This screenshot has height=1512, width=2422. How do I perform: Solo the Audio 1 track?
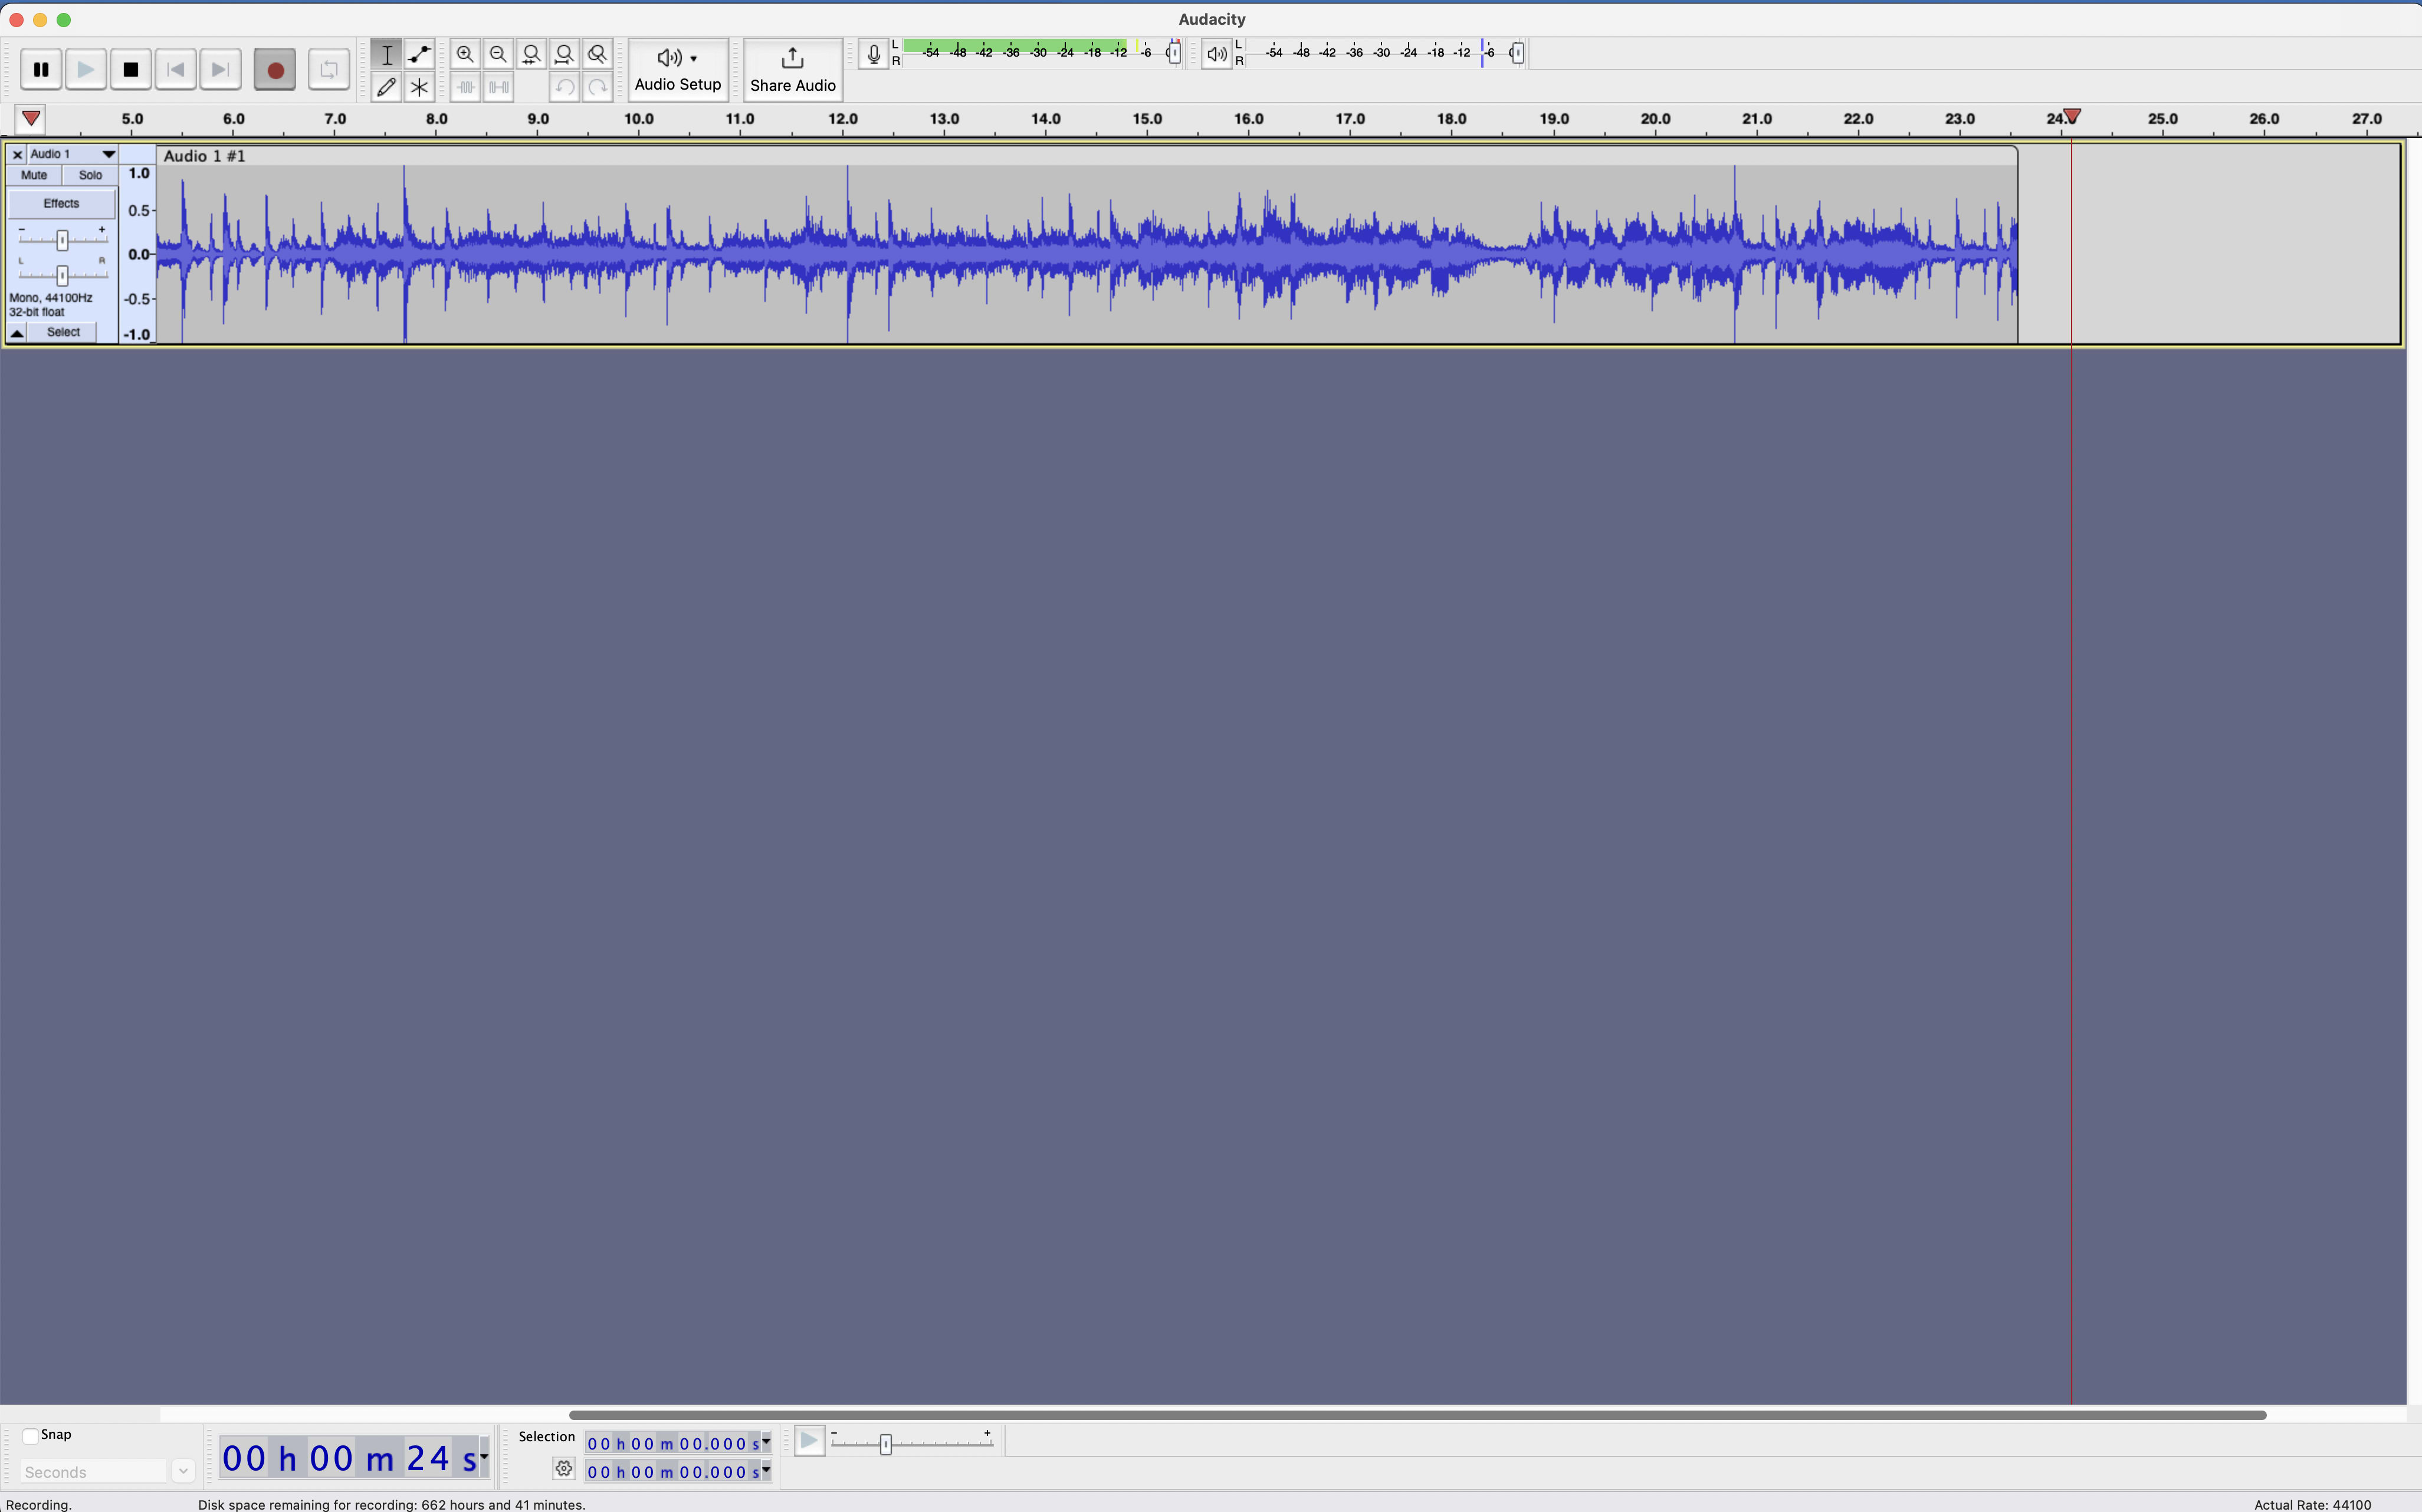click(90, 175)
